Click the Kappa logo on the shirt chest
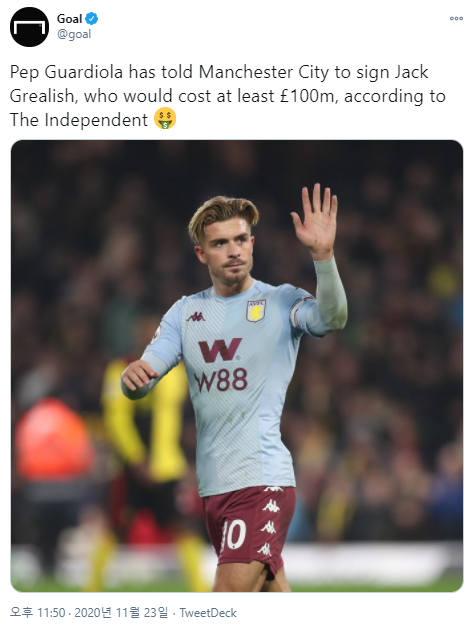 tap(195, 317)
